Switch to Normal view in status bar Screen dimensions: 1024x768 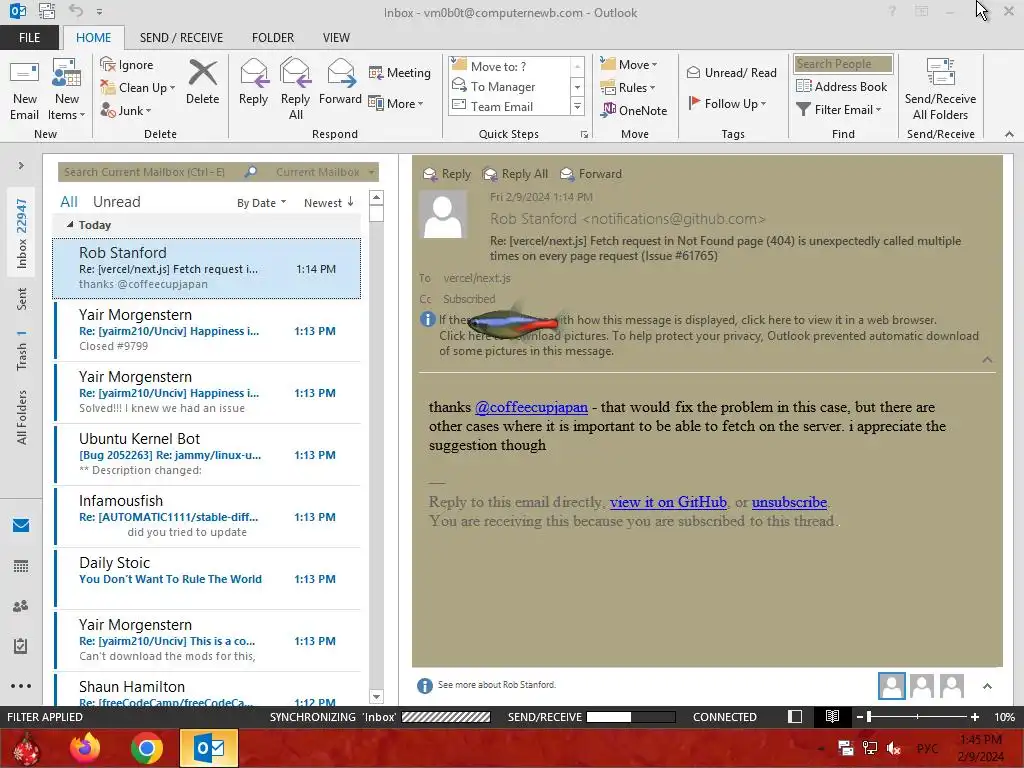[795, 716]
